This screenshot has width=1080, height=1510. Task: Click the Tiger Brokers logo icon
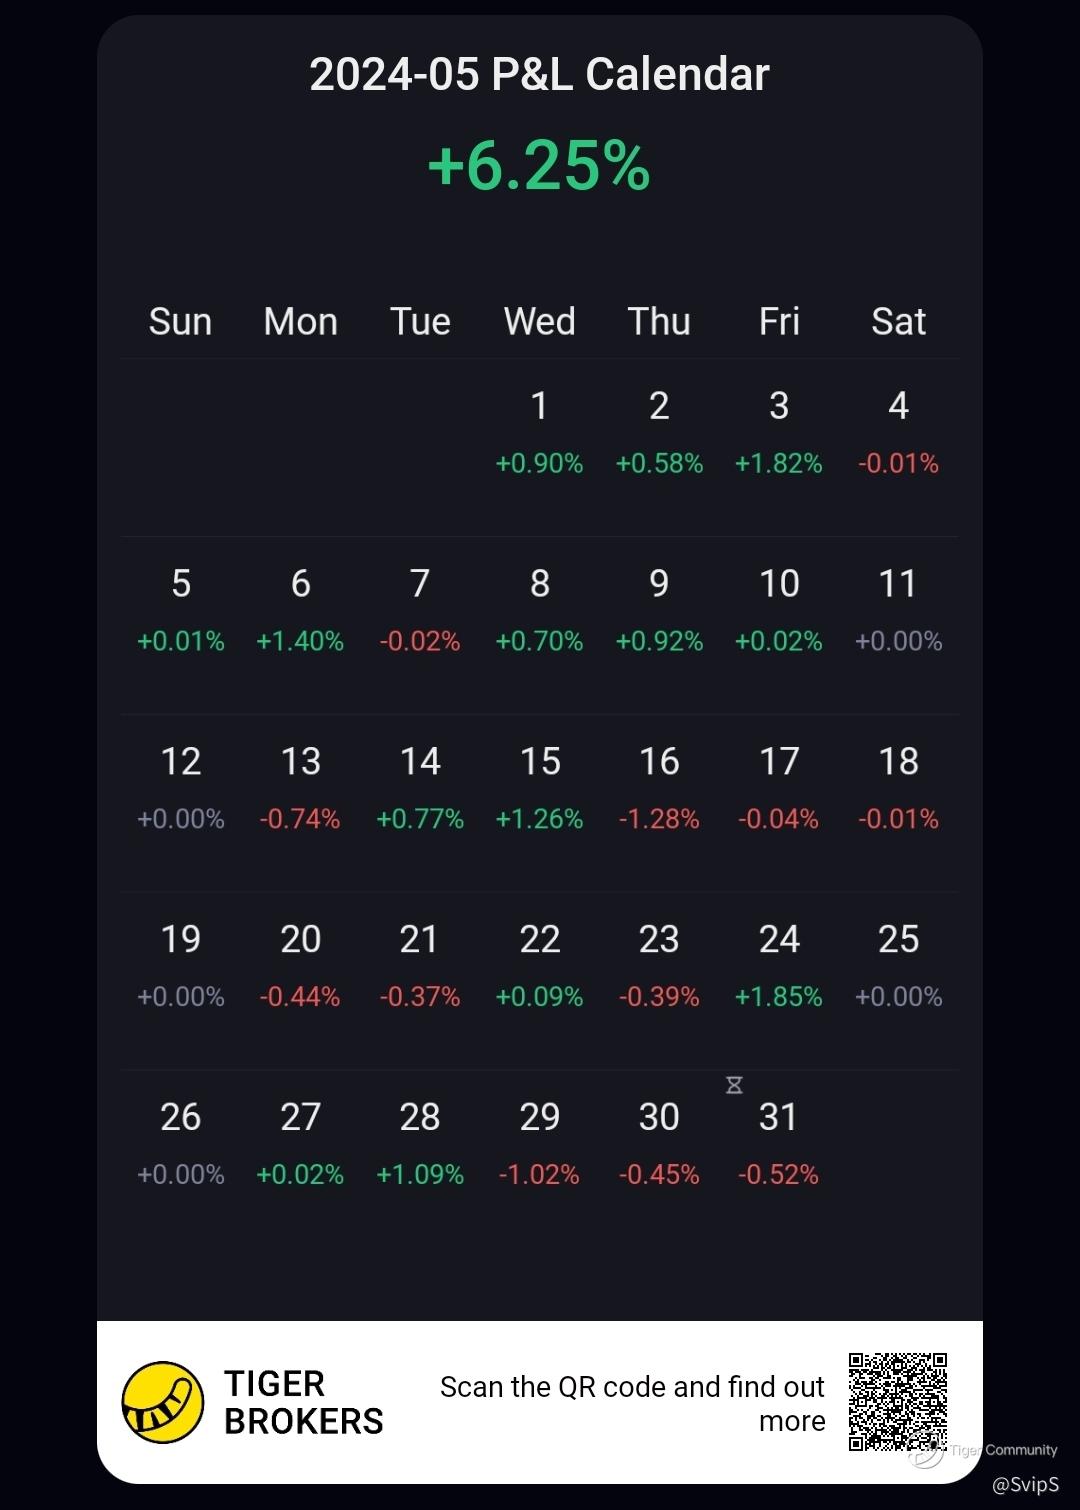(x=162, y=1402)
